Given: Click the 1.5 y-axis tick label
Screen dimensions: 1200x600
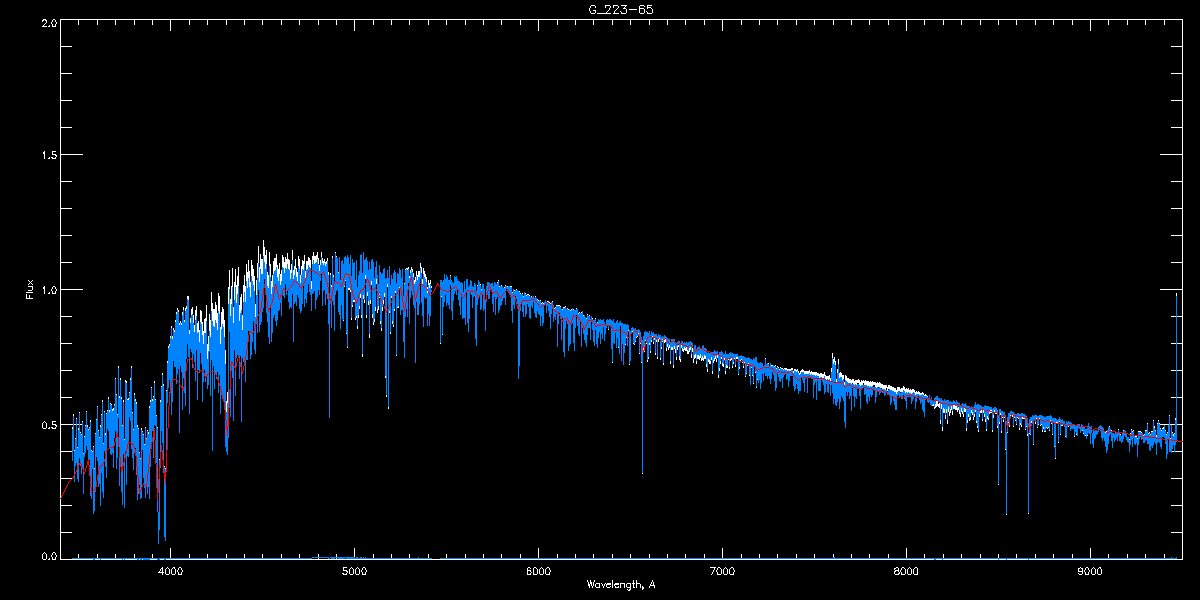Looking at the screenshot, I should tap(48, 156).
